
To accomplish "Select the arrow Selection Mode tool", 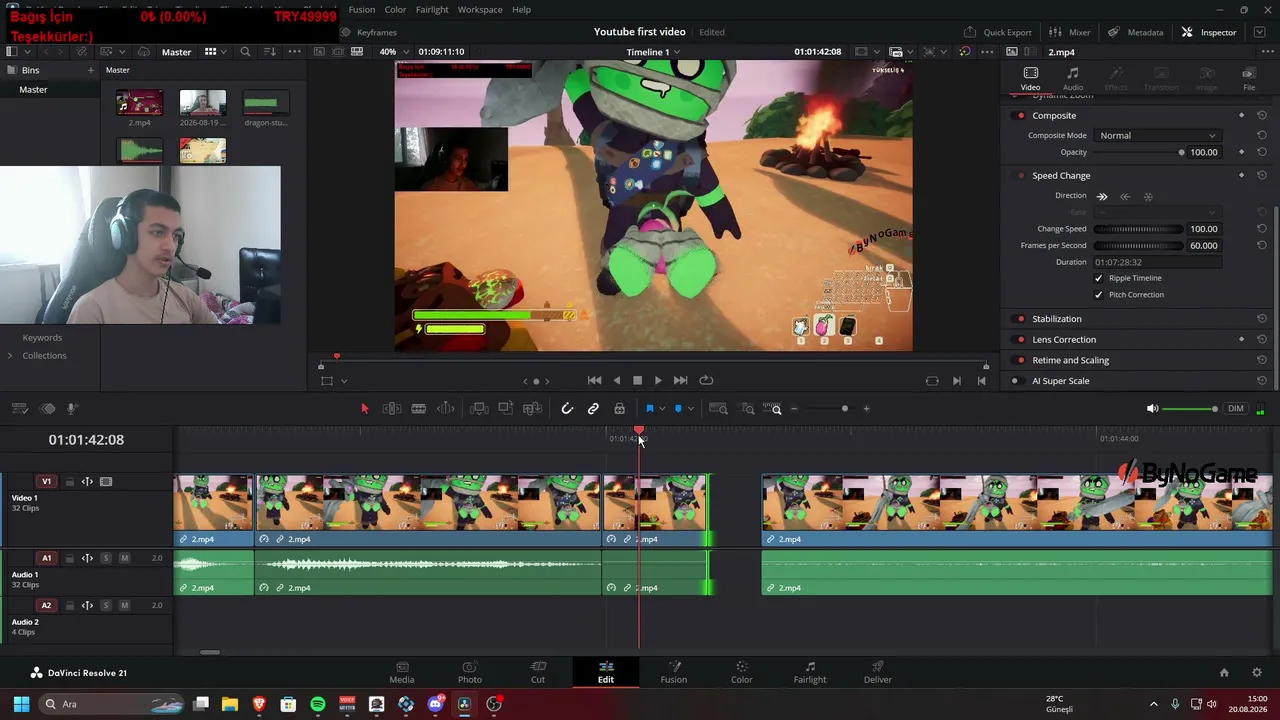I will (364, 408).
